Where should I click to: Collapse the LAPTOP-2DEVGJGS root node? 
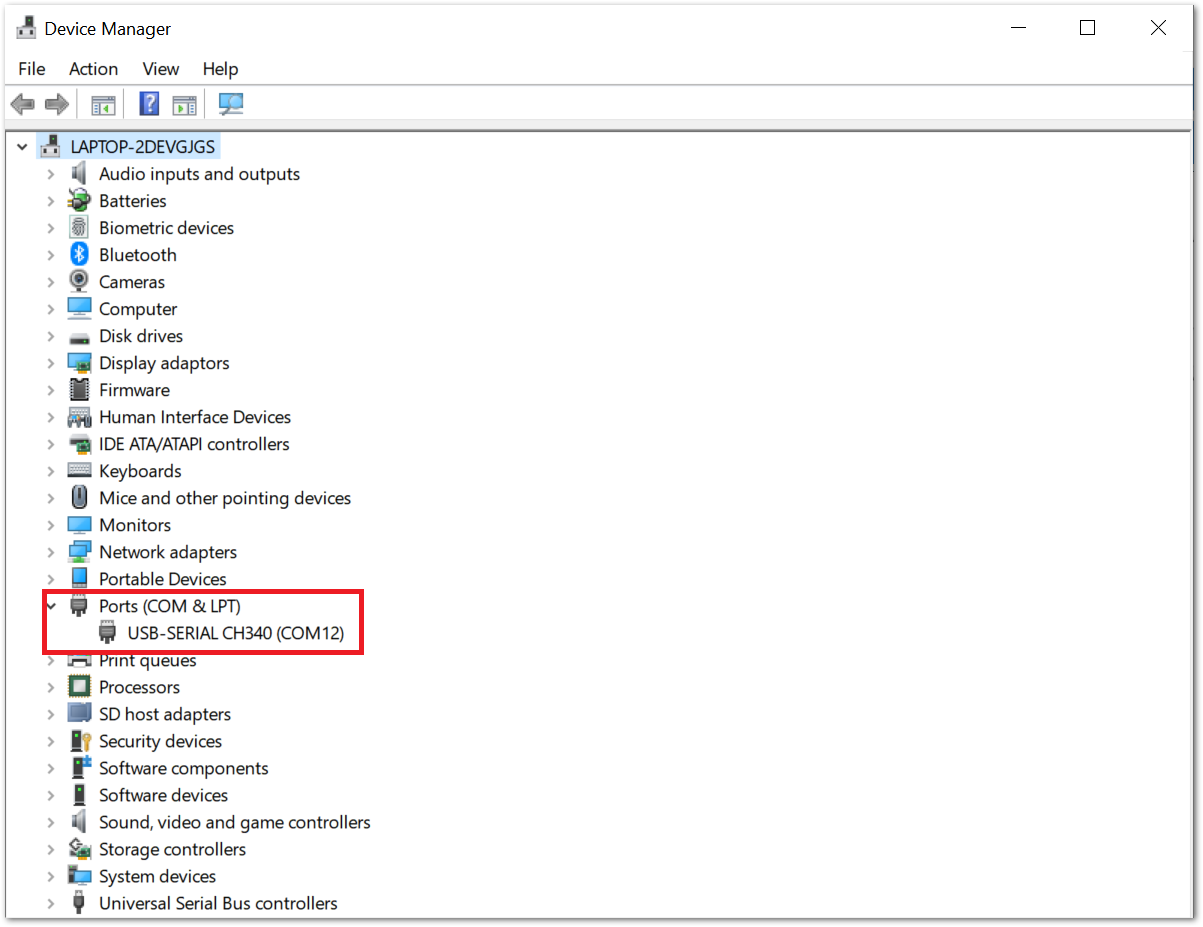tap(22, 147)
